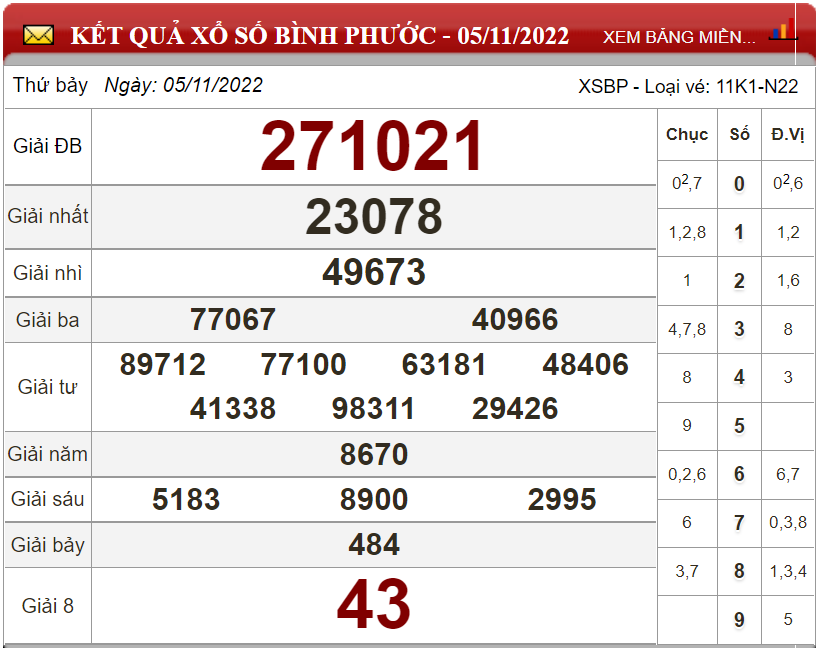Click fourth prize number 48406
Viewport: 820px width, 648px height.
click(585, 365)
